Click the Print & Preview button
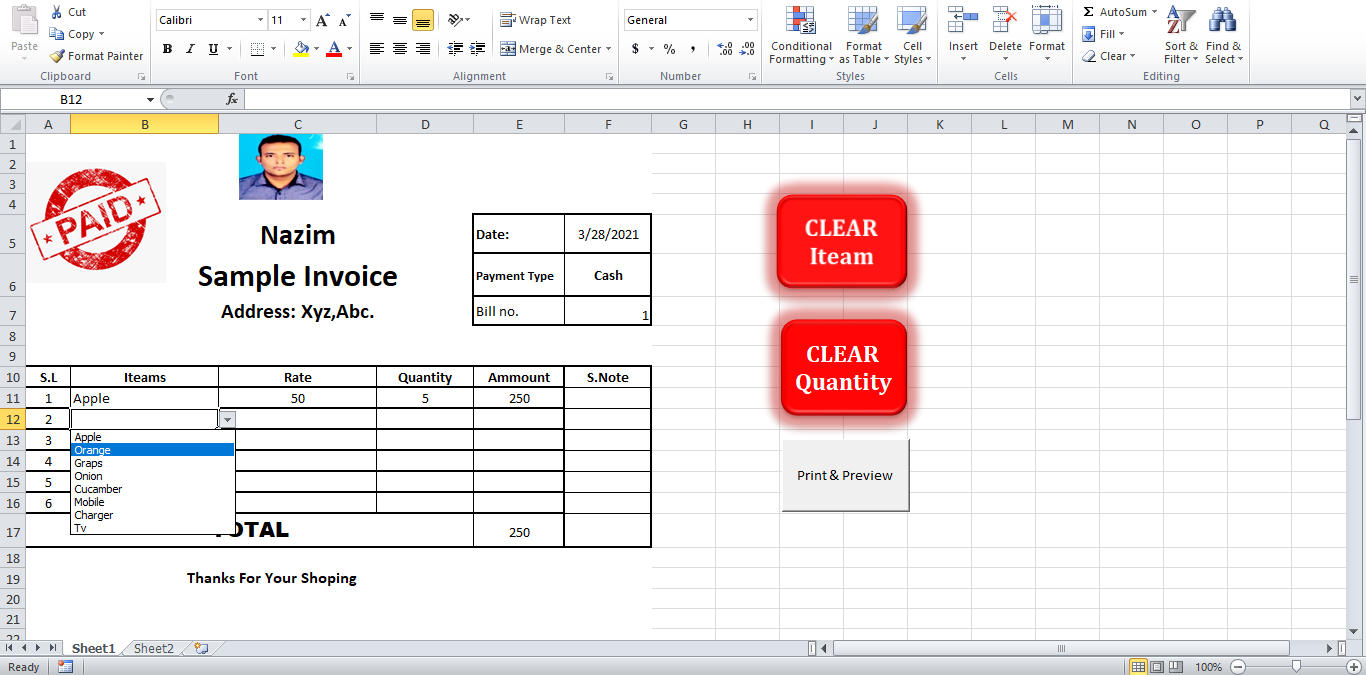 845,475
